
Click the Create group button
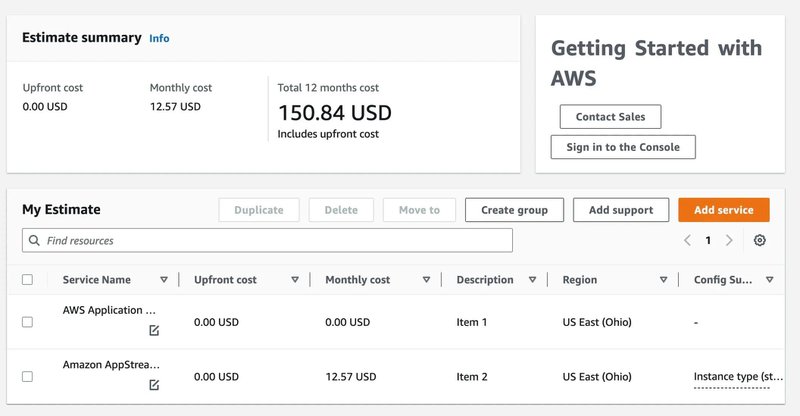pos(514,210)
